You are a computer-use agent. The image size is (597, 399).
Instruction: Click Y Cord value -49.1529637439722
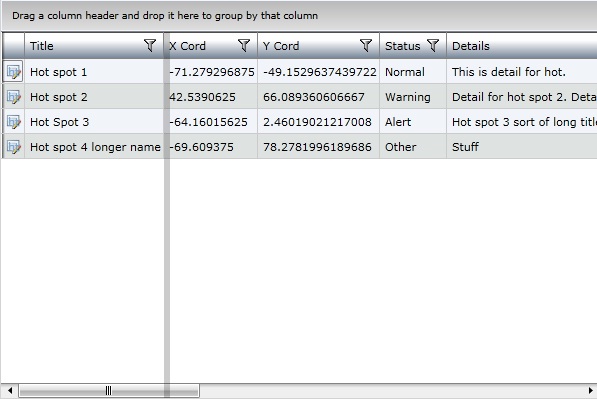pos(319,72)
